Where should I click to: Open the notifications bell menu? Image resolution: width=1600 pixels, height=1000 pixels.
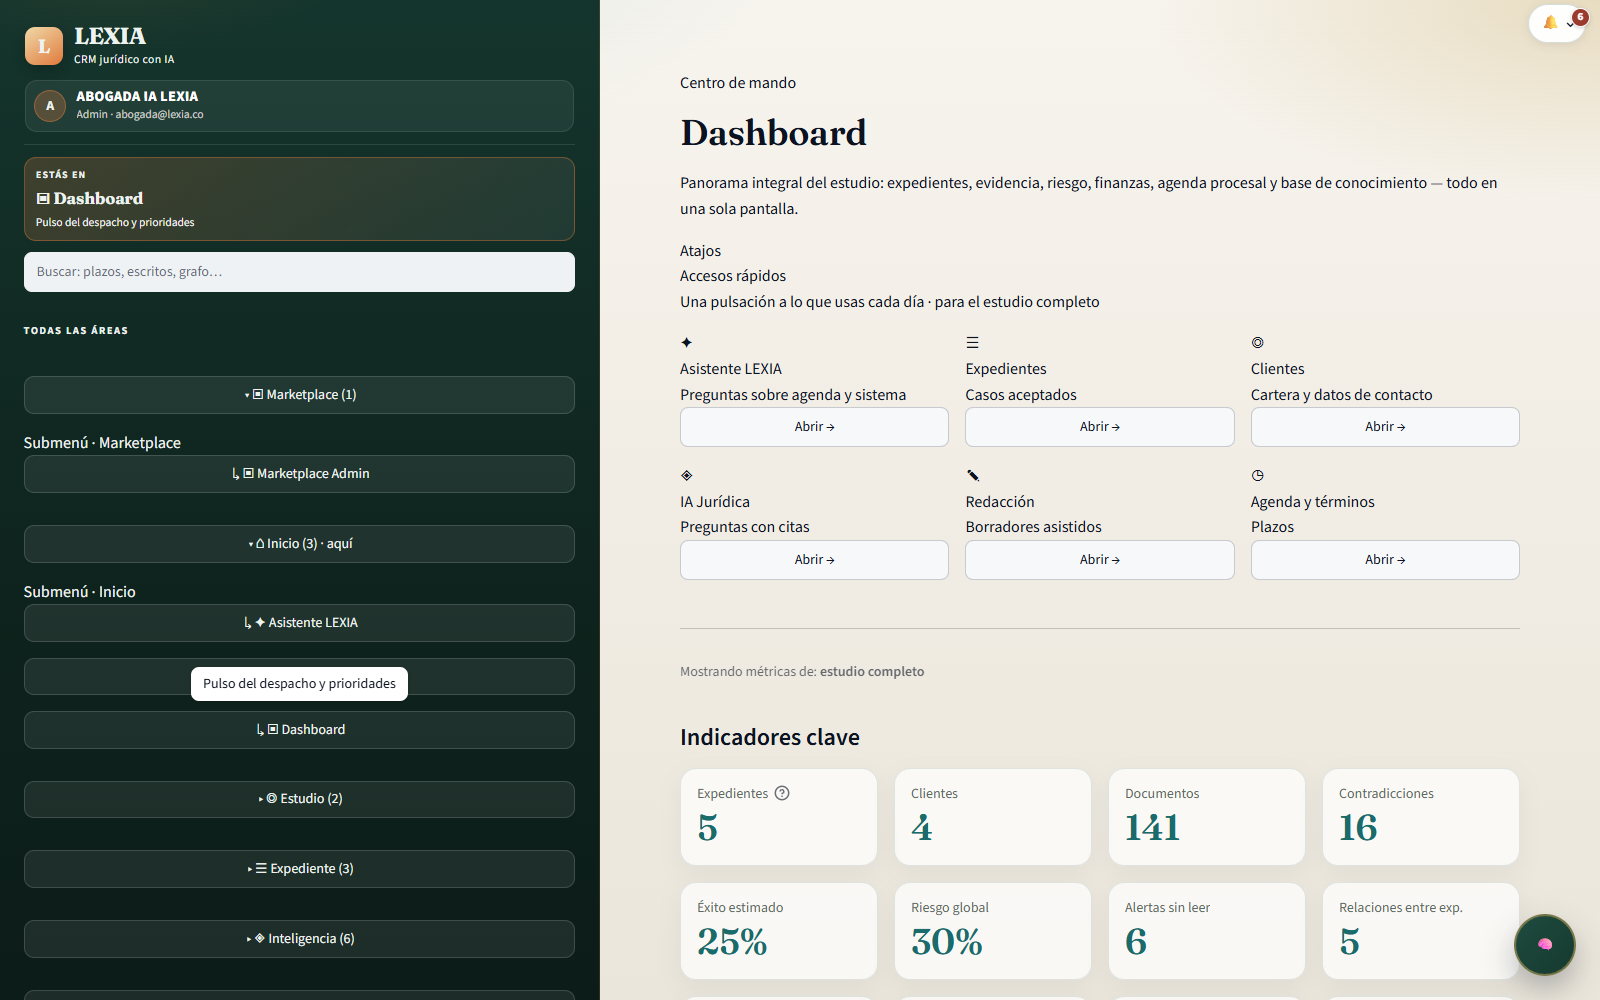click(x=1557, y=22)
